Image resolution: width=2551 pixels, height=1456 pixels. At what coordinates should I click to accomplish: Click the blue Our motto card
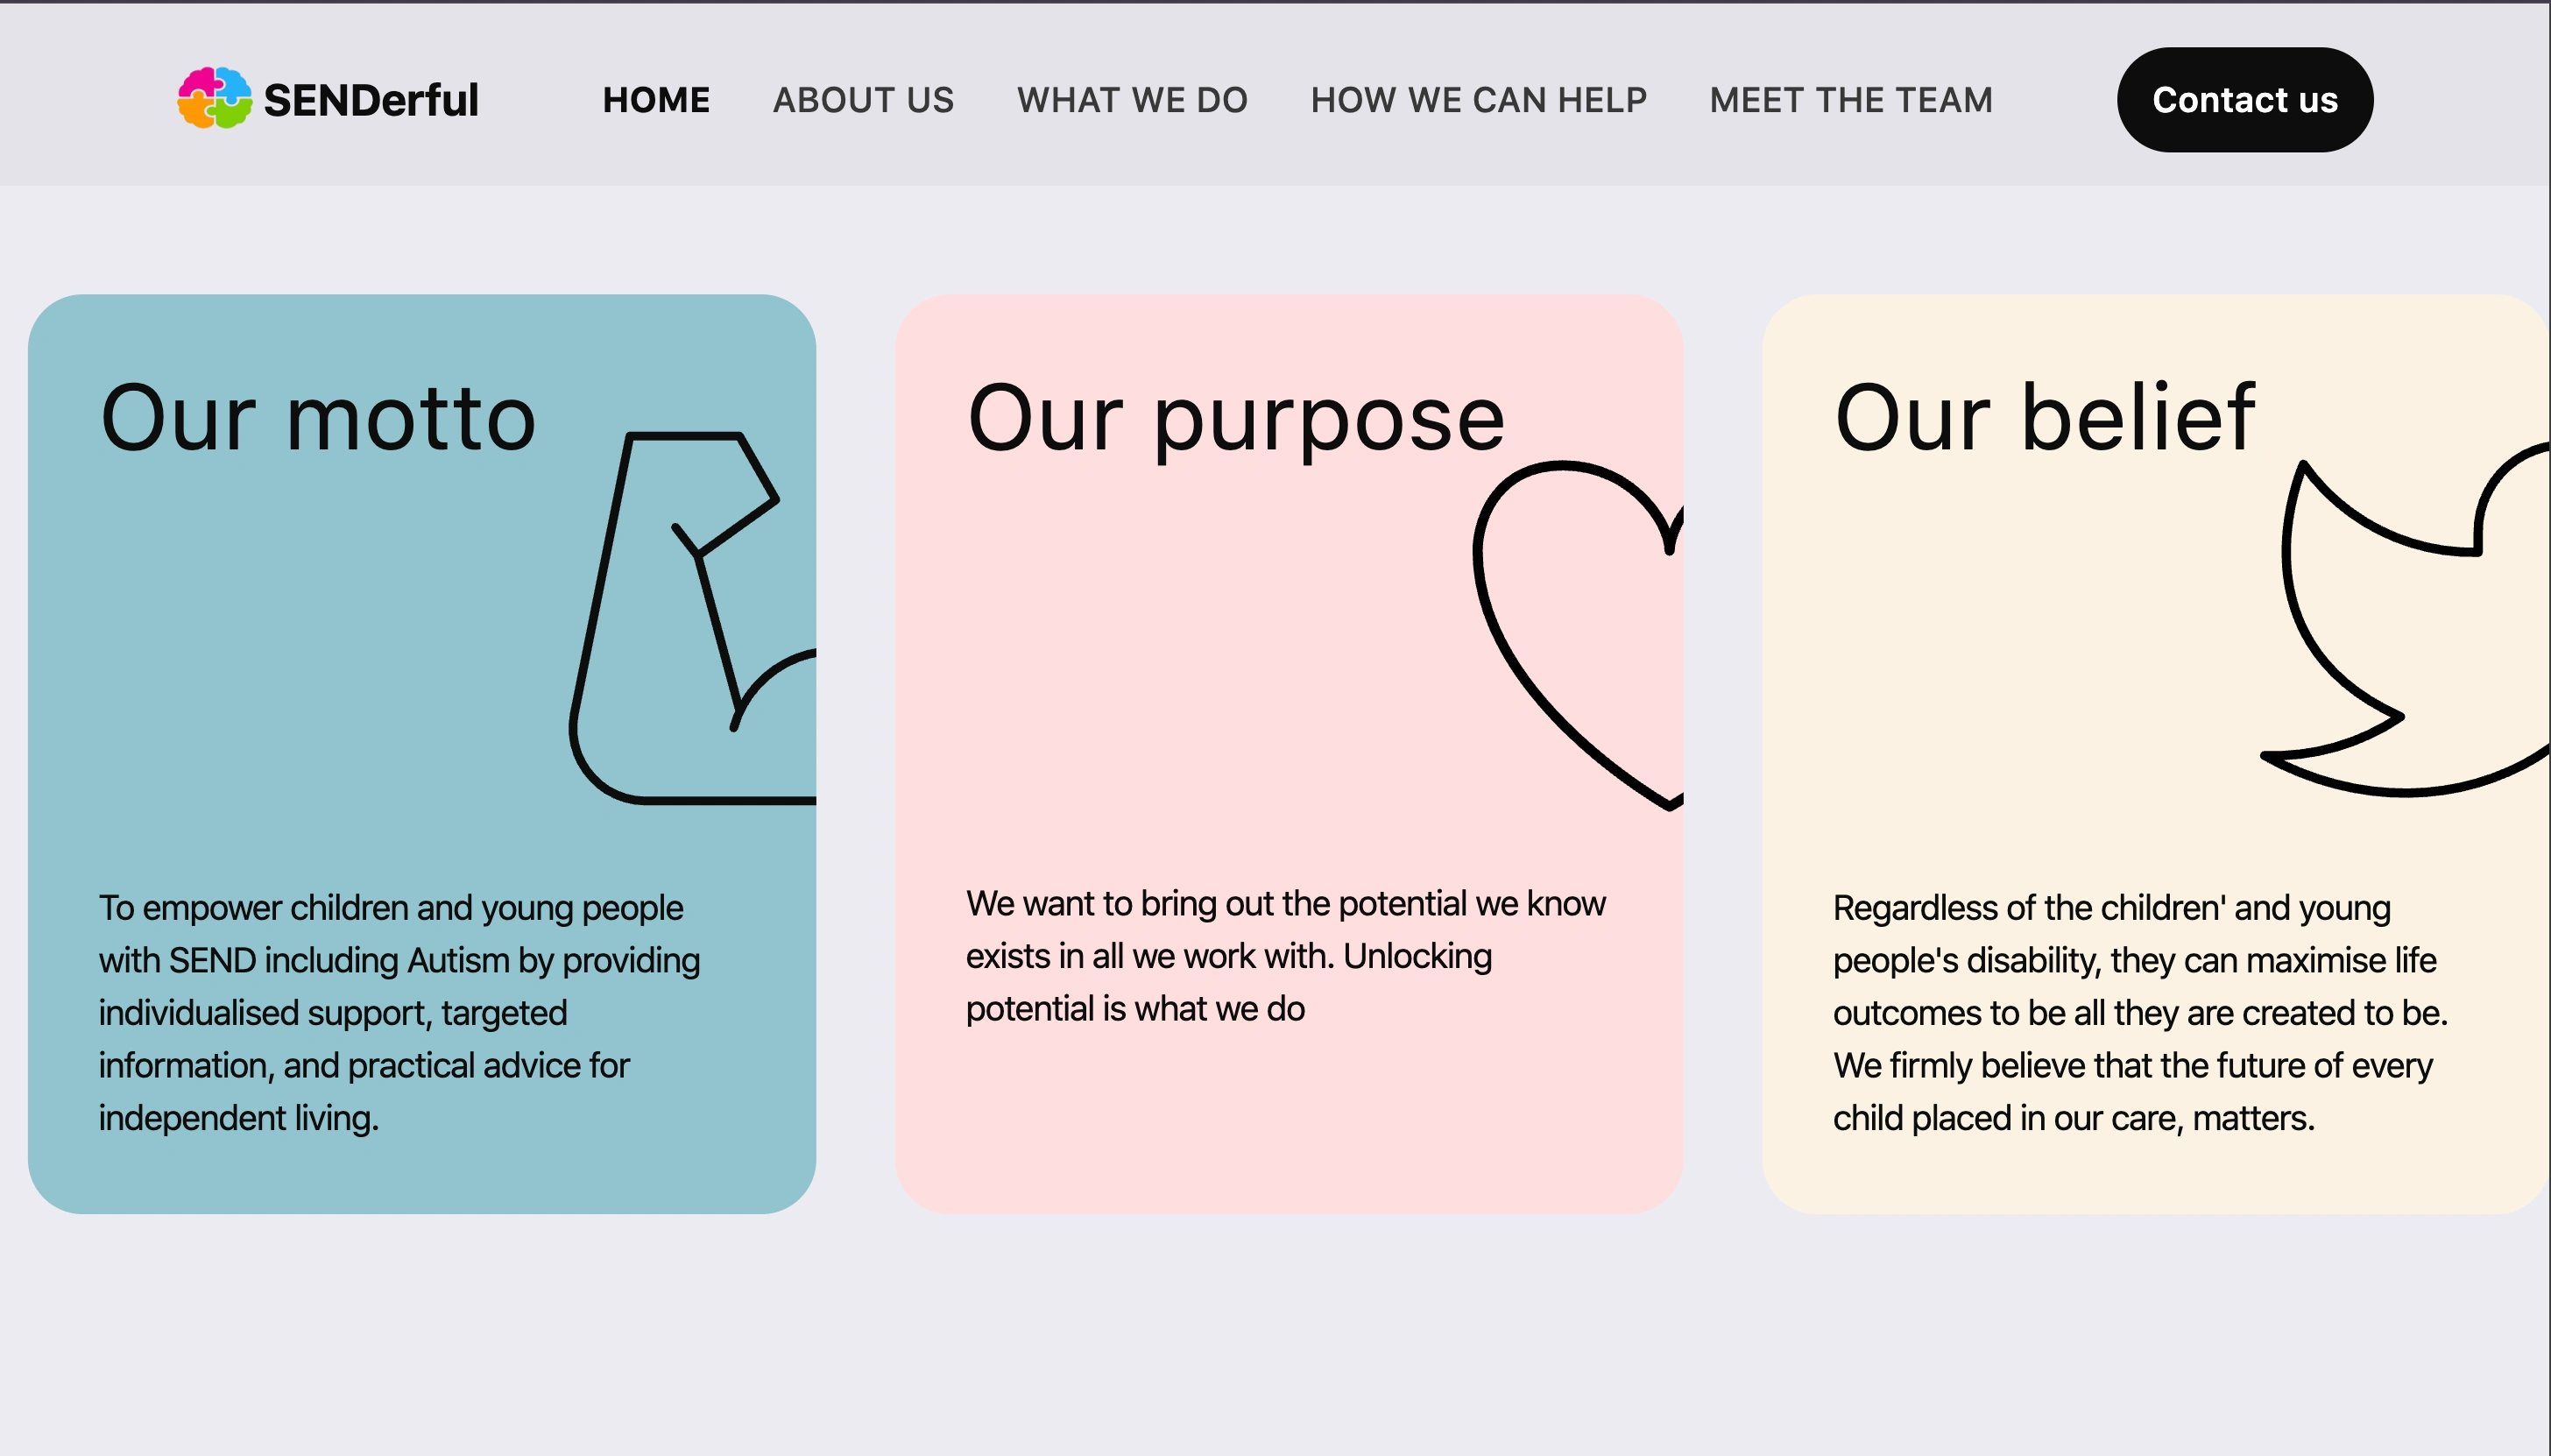coord(422,754)
